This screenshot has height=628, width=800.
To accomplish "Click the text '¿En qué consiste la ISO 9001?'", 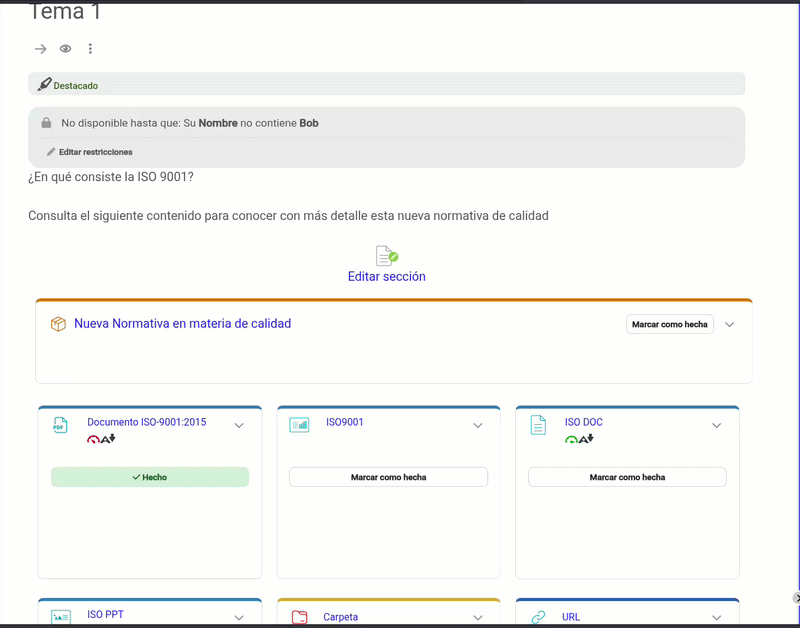I will pyautogui.click(x=111, y=177).
